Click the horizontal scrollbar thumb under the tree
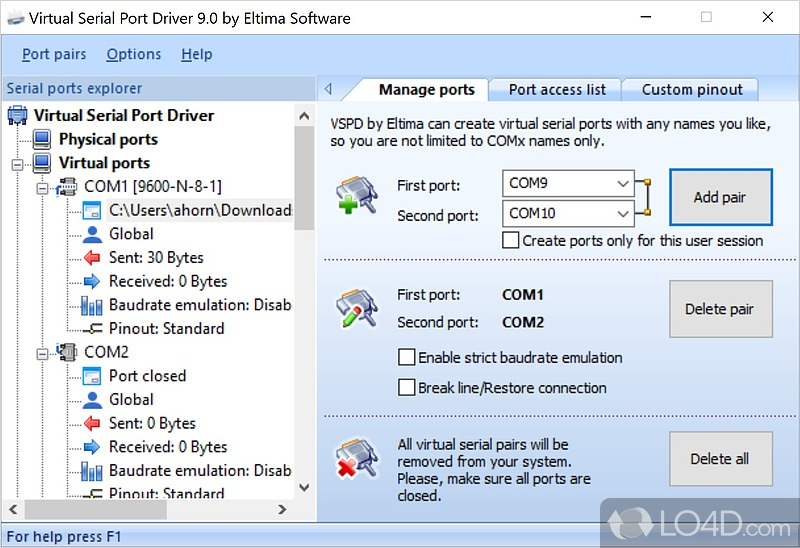 [x=95, y=509]
